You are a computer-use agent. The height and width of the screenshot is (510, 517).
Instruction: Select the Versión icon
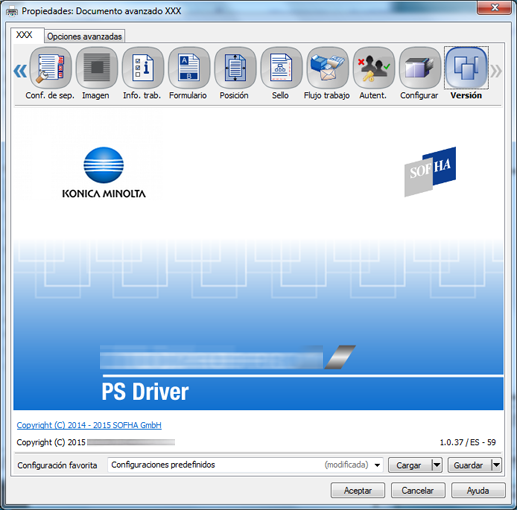tap(466, 68)
